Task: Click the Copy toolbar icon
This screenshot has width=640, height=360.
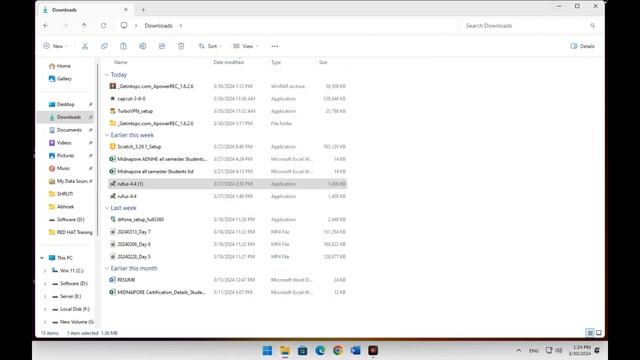Action: pyautogui.click(x=104, y=46)
